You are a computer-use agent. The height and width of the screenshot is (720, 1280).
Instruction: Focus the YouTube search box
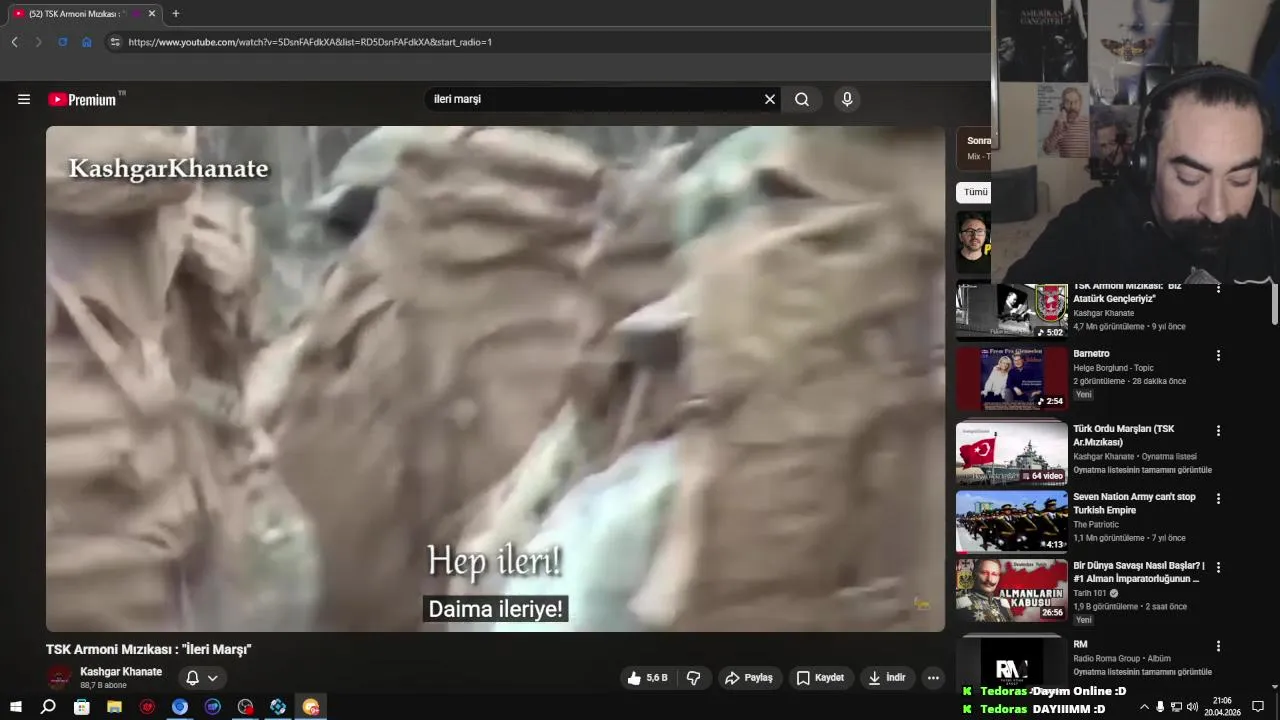(595, 99)
